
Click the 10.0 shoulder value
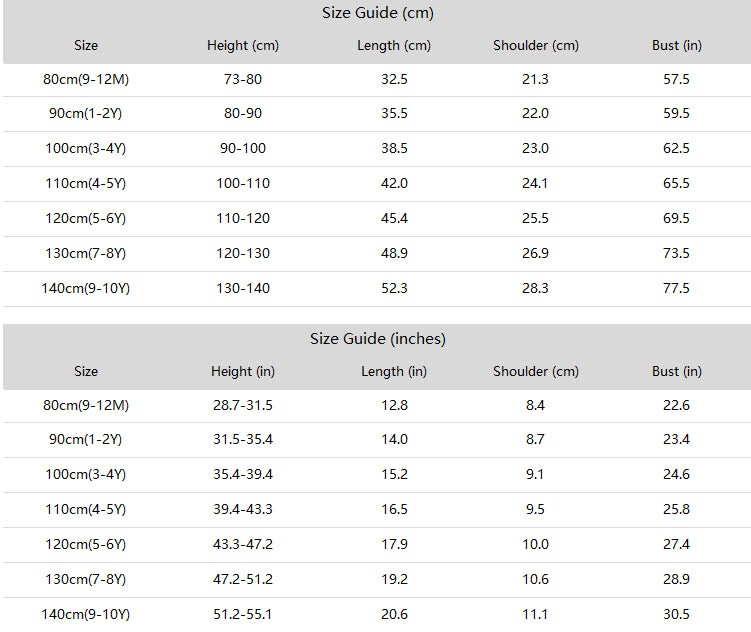click(x=535, y=544)
